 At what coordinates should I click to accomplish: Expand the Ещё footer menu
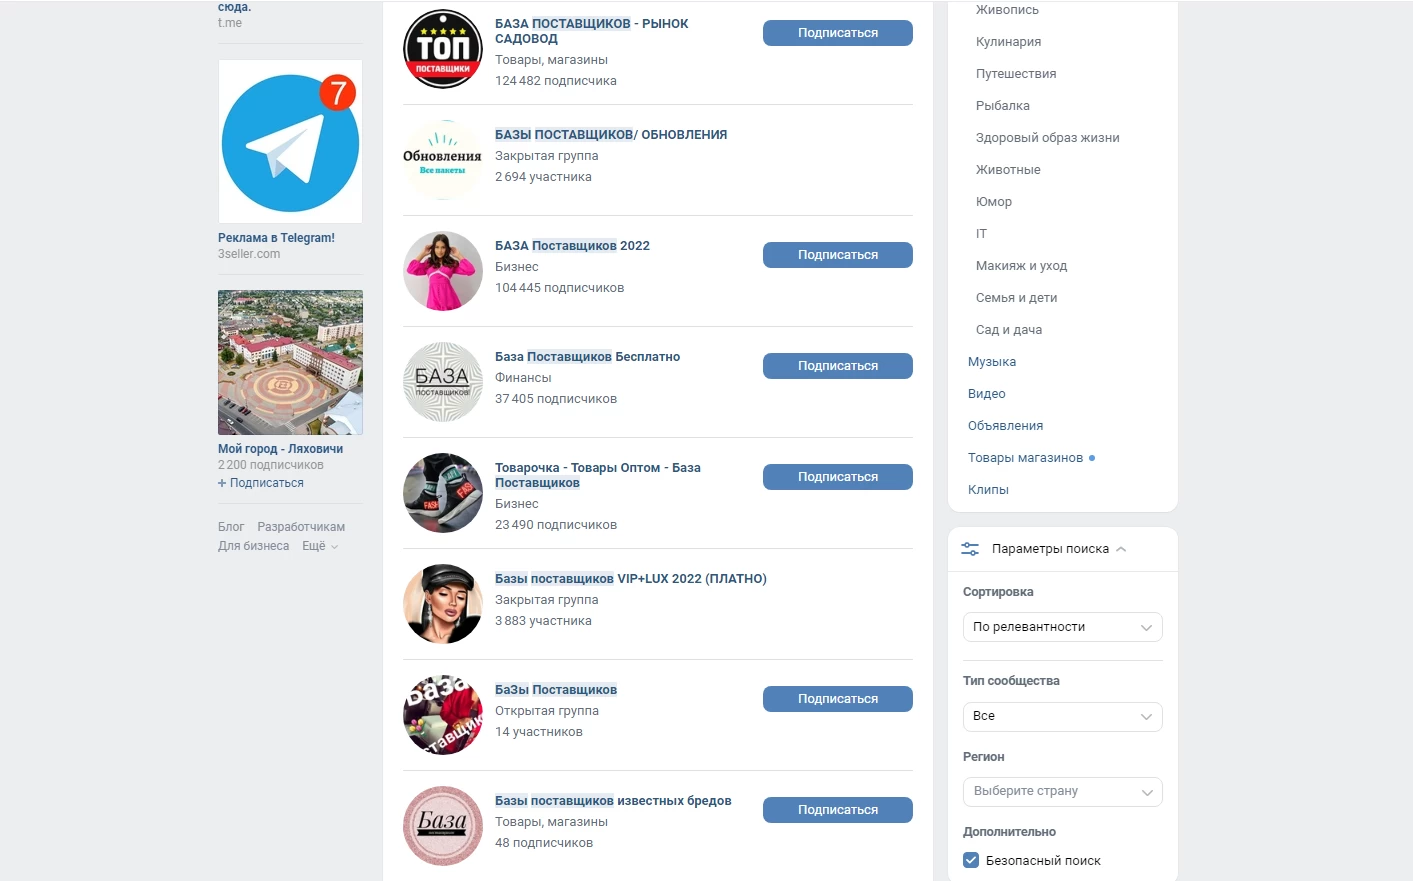click(320, 546)
